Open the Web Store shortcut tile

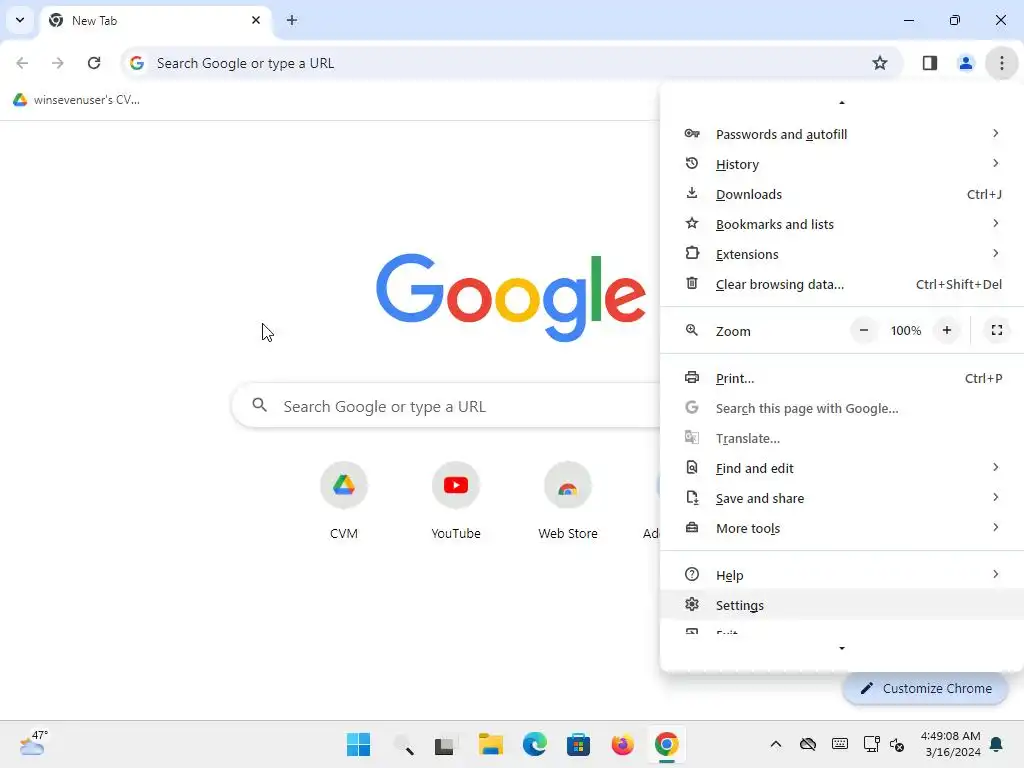[568, 502]
